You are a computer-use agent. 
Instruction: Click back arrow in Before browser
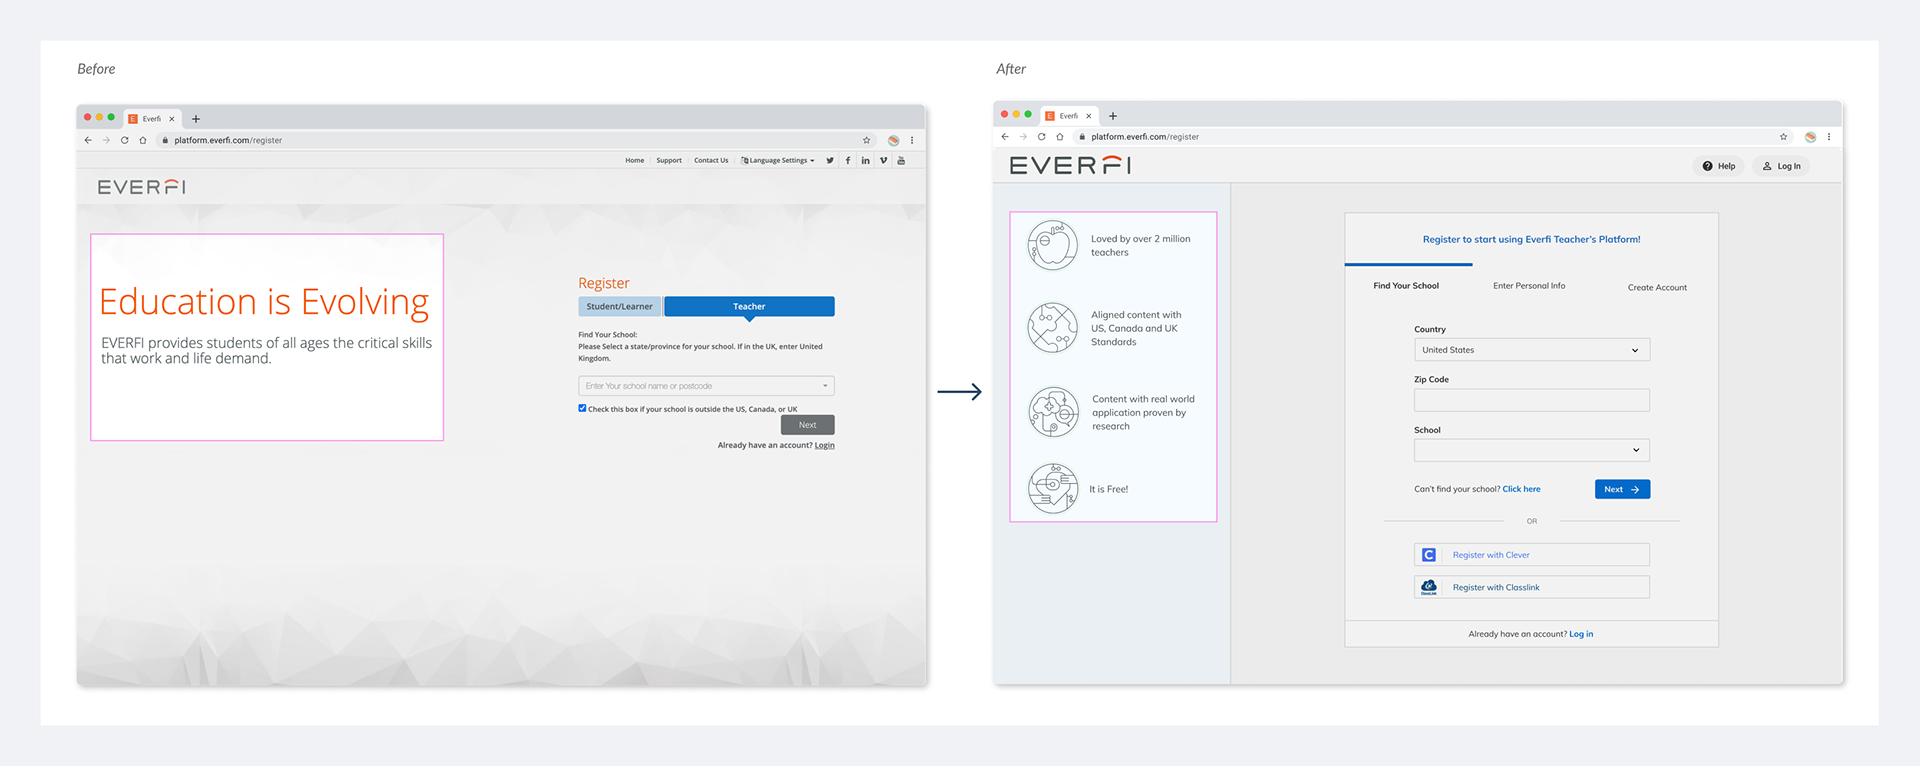point(88,140)
